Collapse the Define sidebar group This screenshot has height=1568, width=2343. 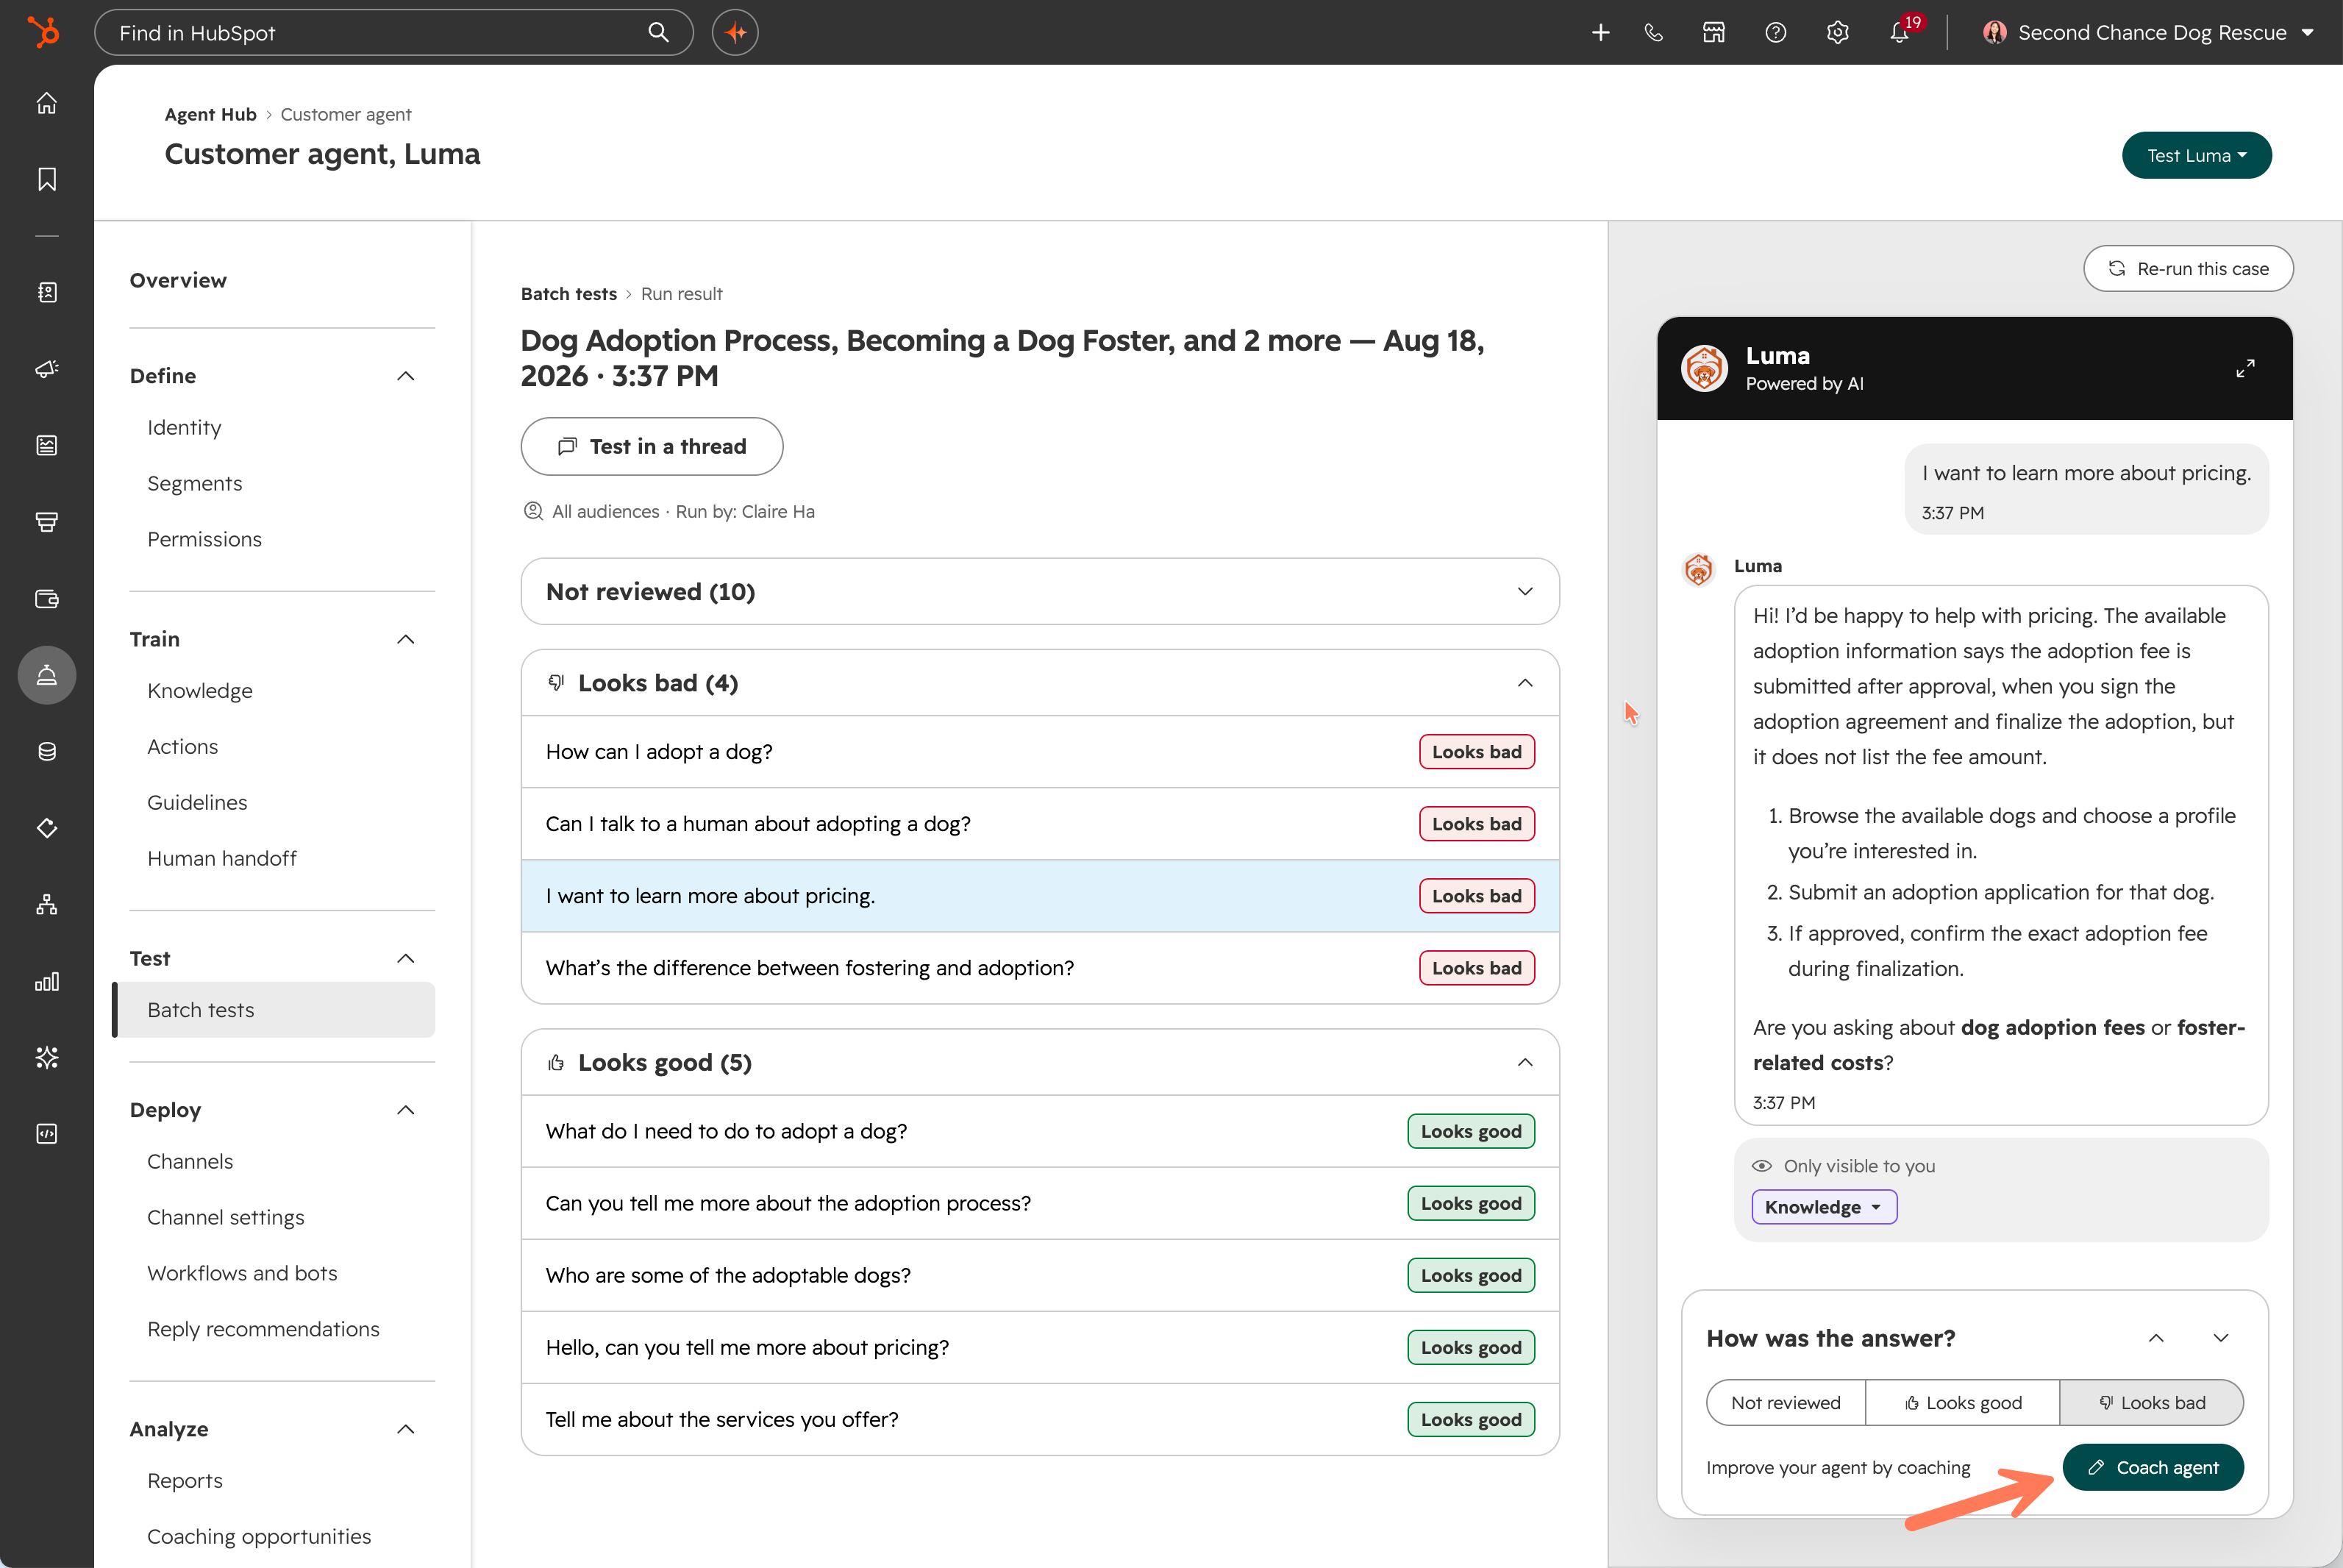coord(405,376)
